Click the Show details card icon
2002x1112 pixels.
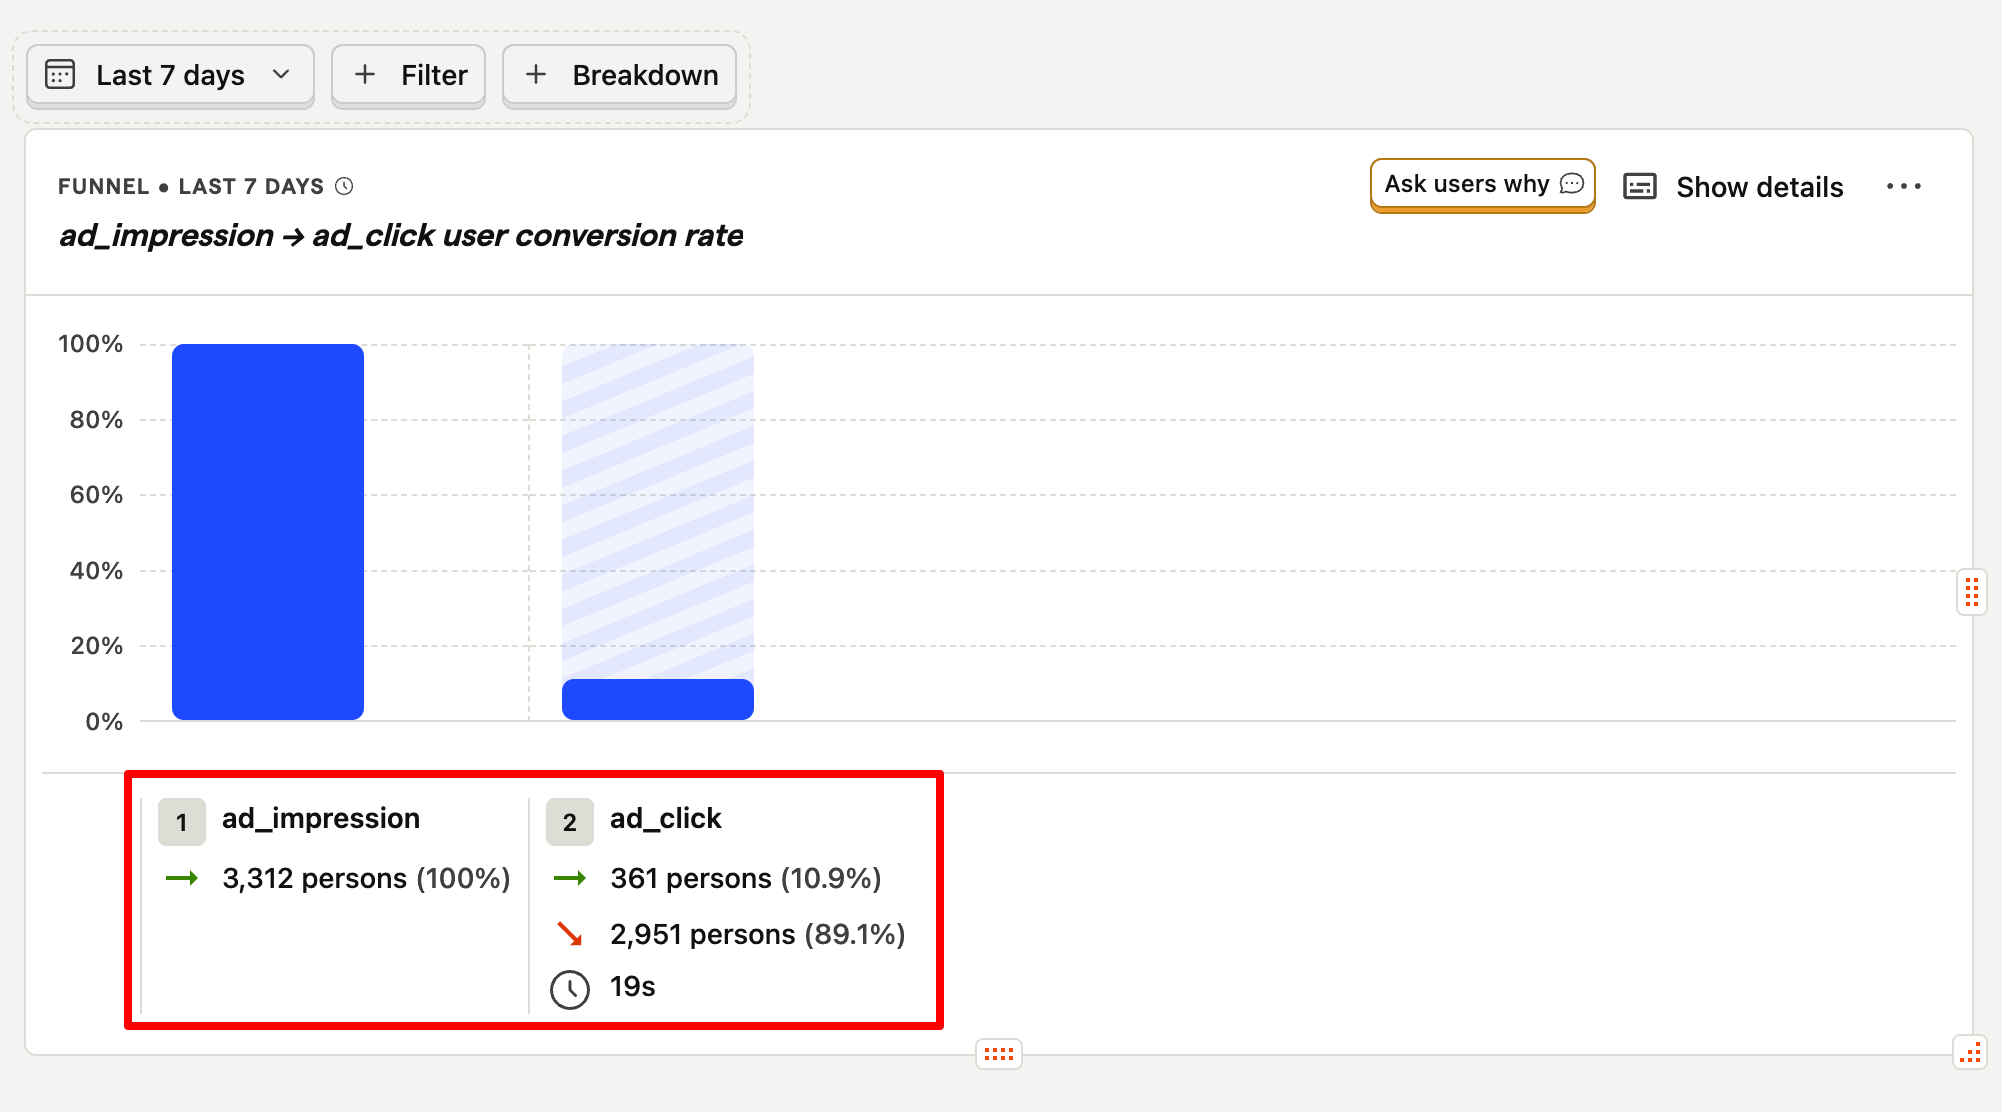(1639, 186)
